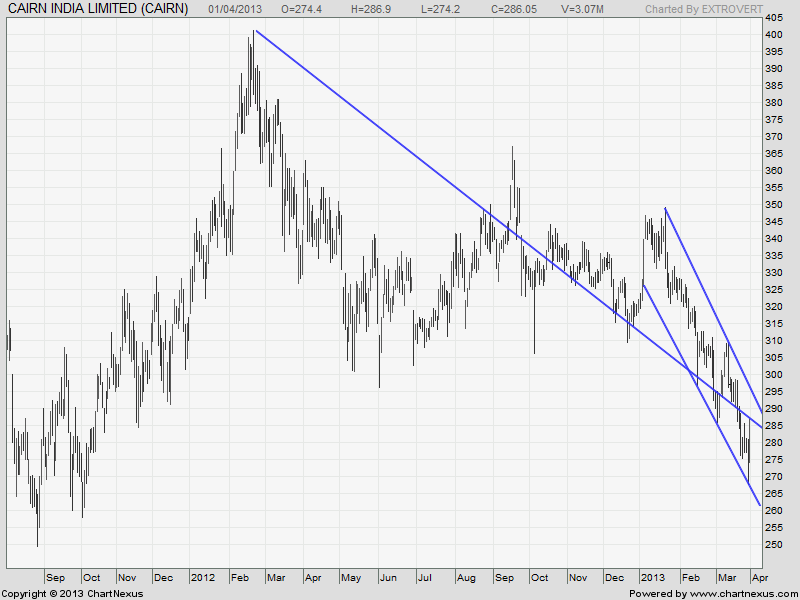Click the Jun label on time axis
800x600 pixels.
(388, 578)
